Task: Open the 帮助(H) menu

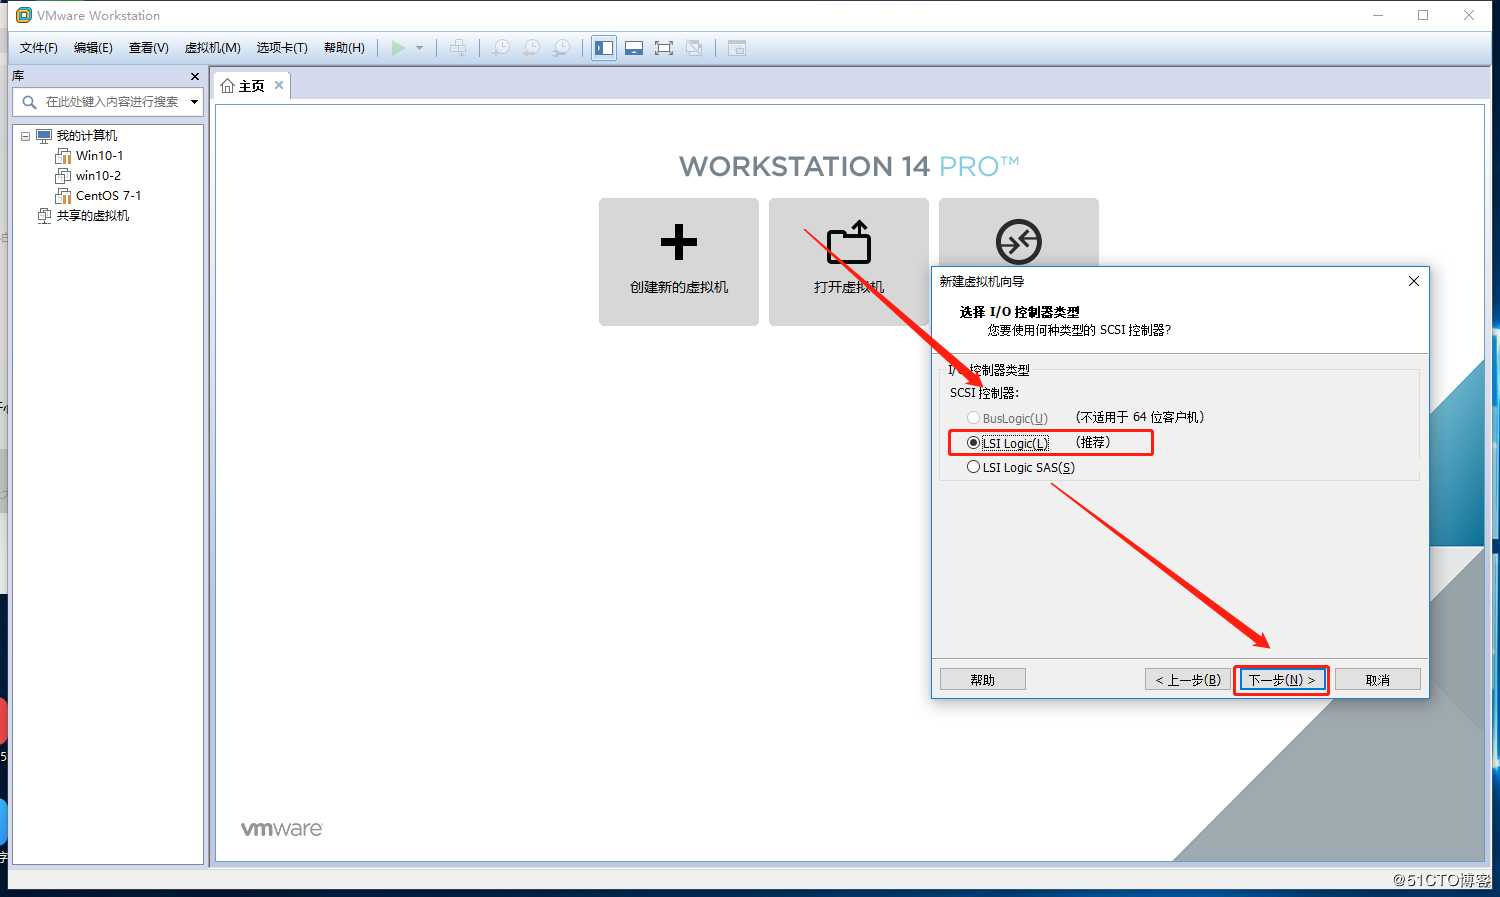Action: [x=344, y=48]
